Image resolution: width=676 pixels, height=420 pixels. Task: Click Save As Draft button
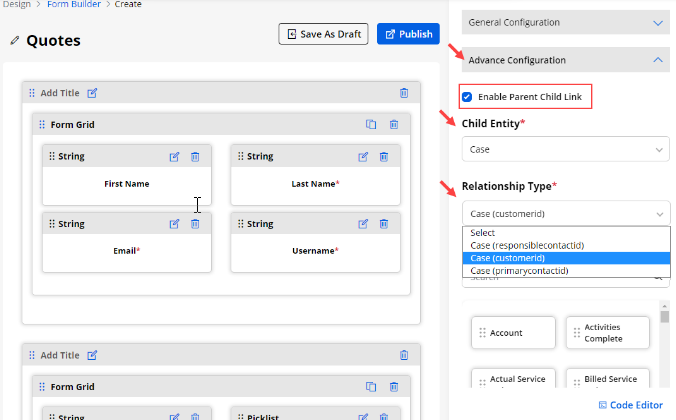[323, 34]
